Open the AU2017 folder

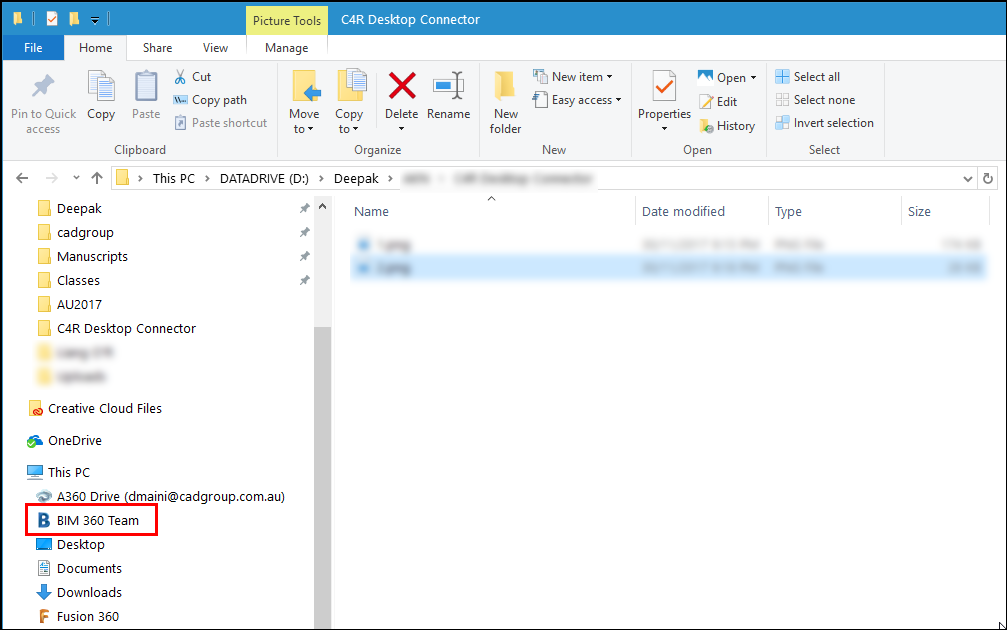pyautogui.click(x=69, y=304)
